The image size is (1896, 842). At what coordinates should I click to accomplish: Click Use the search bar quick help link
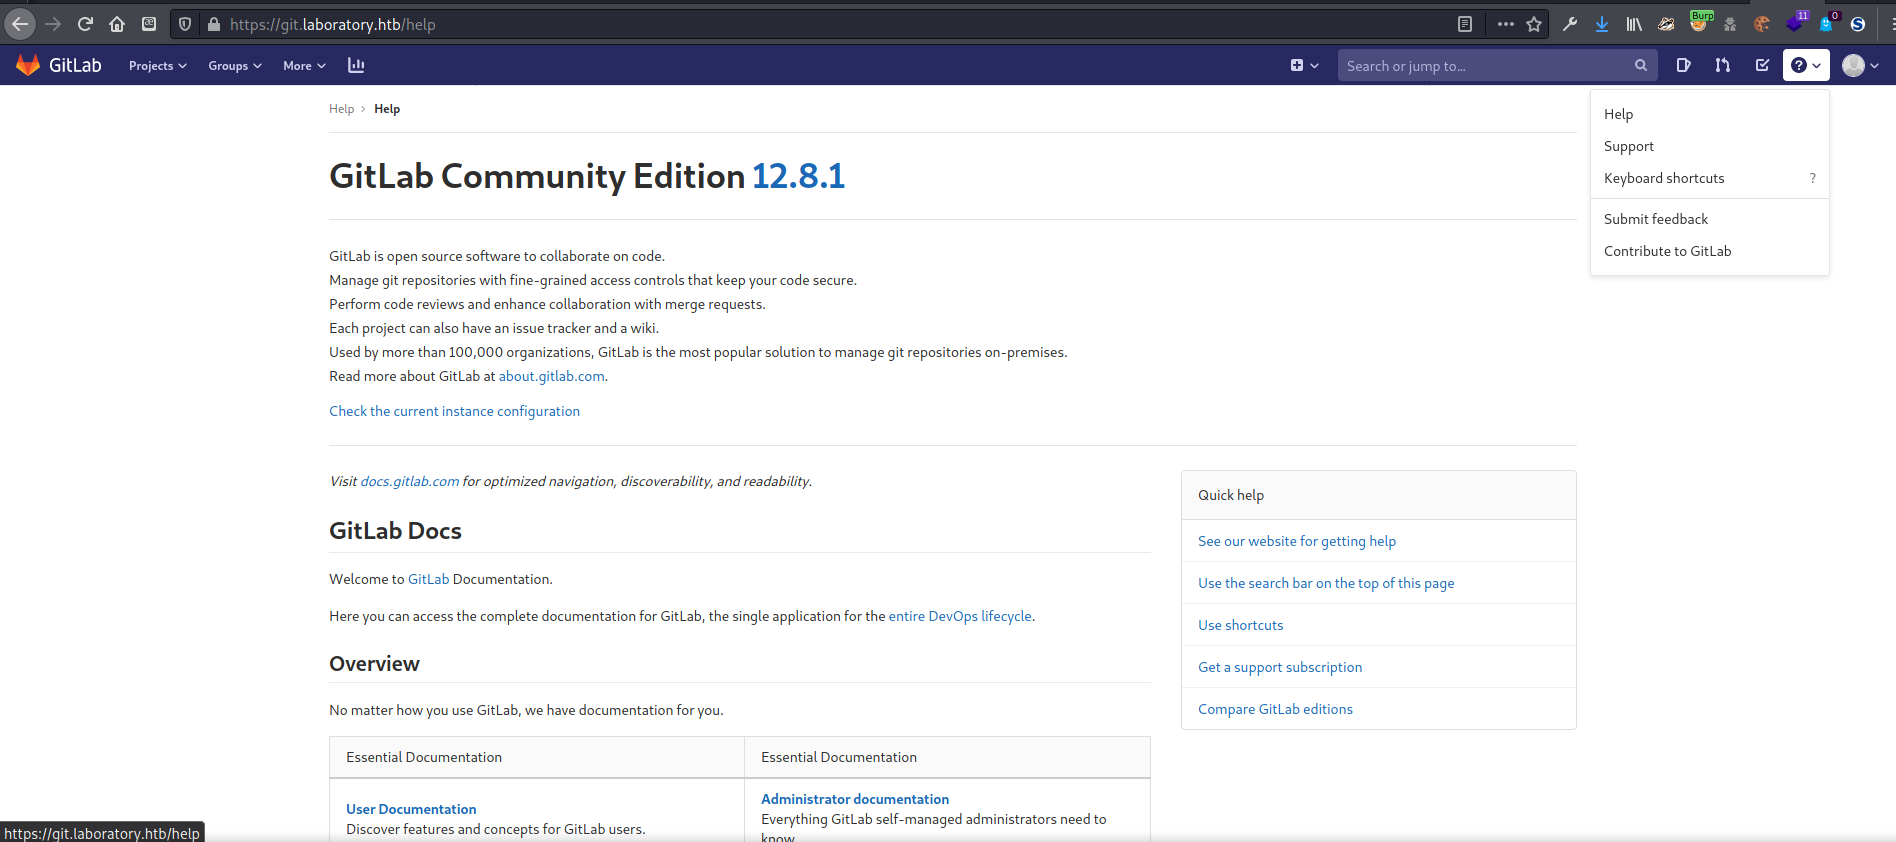point(1326,583)
